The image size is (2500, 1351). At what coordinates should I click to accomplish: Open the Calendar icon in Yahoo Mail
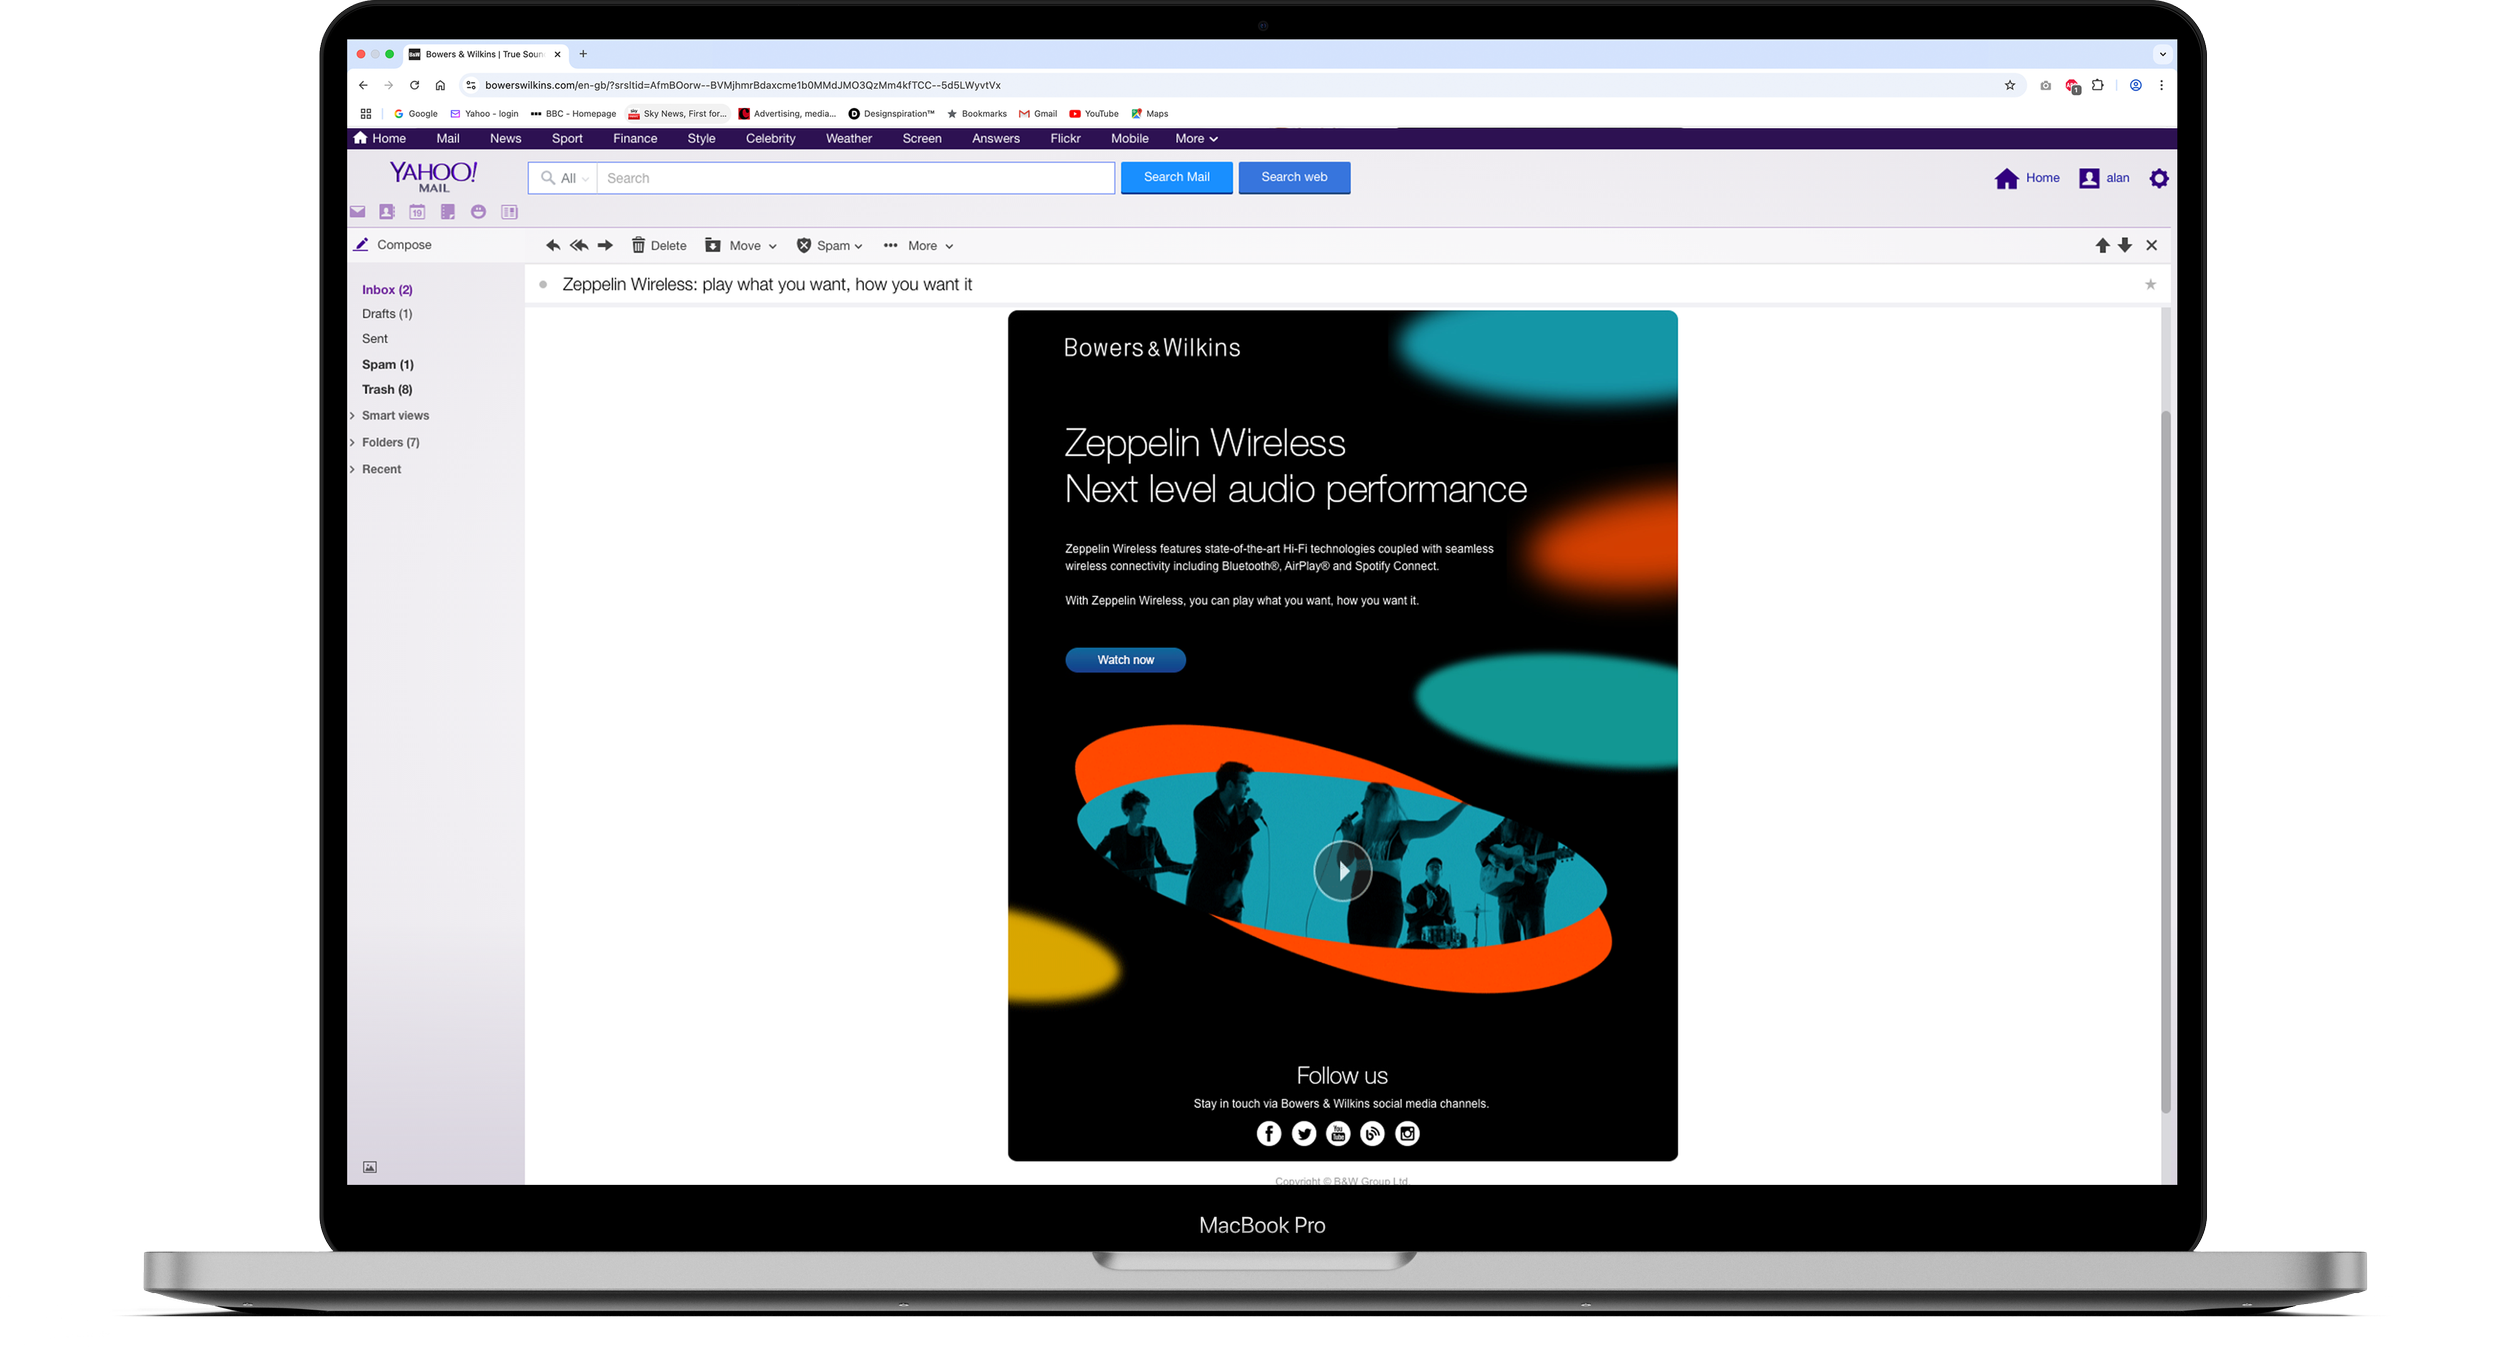coord(417,212)
